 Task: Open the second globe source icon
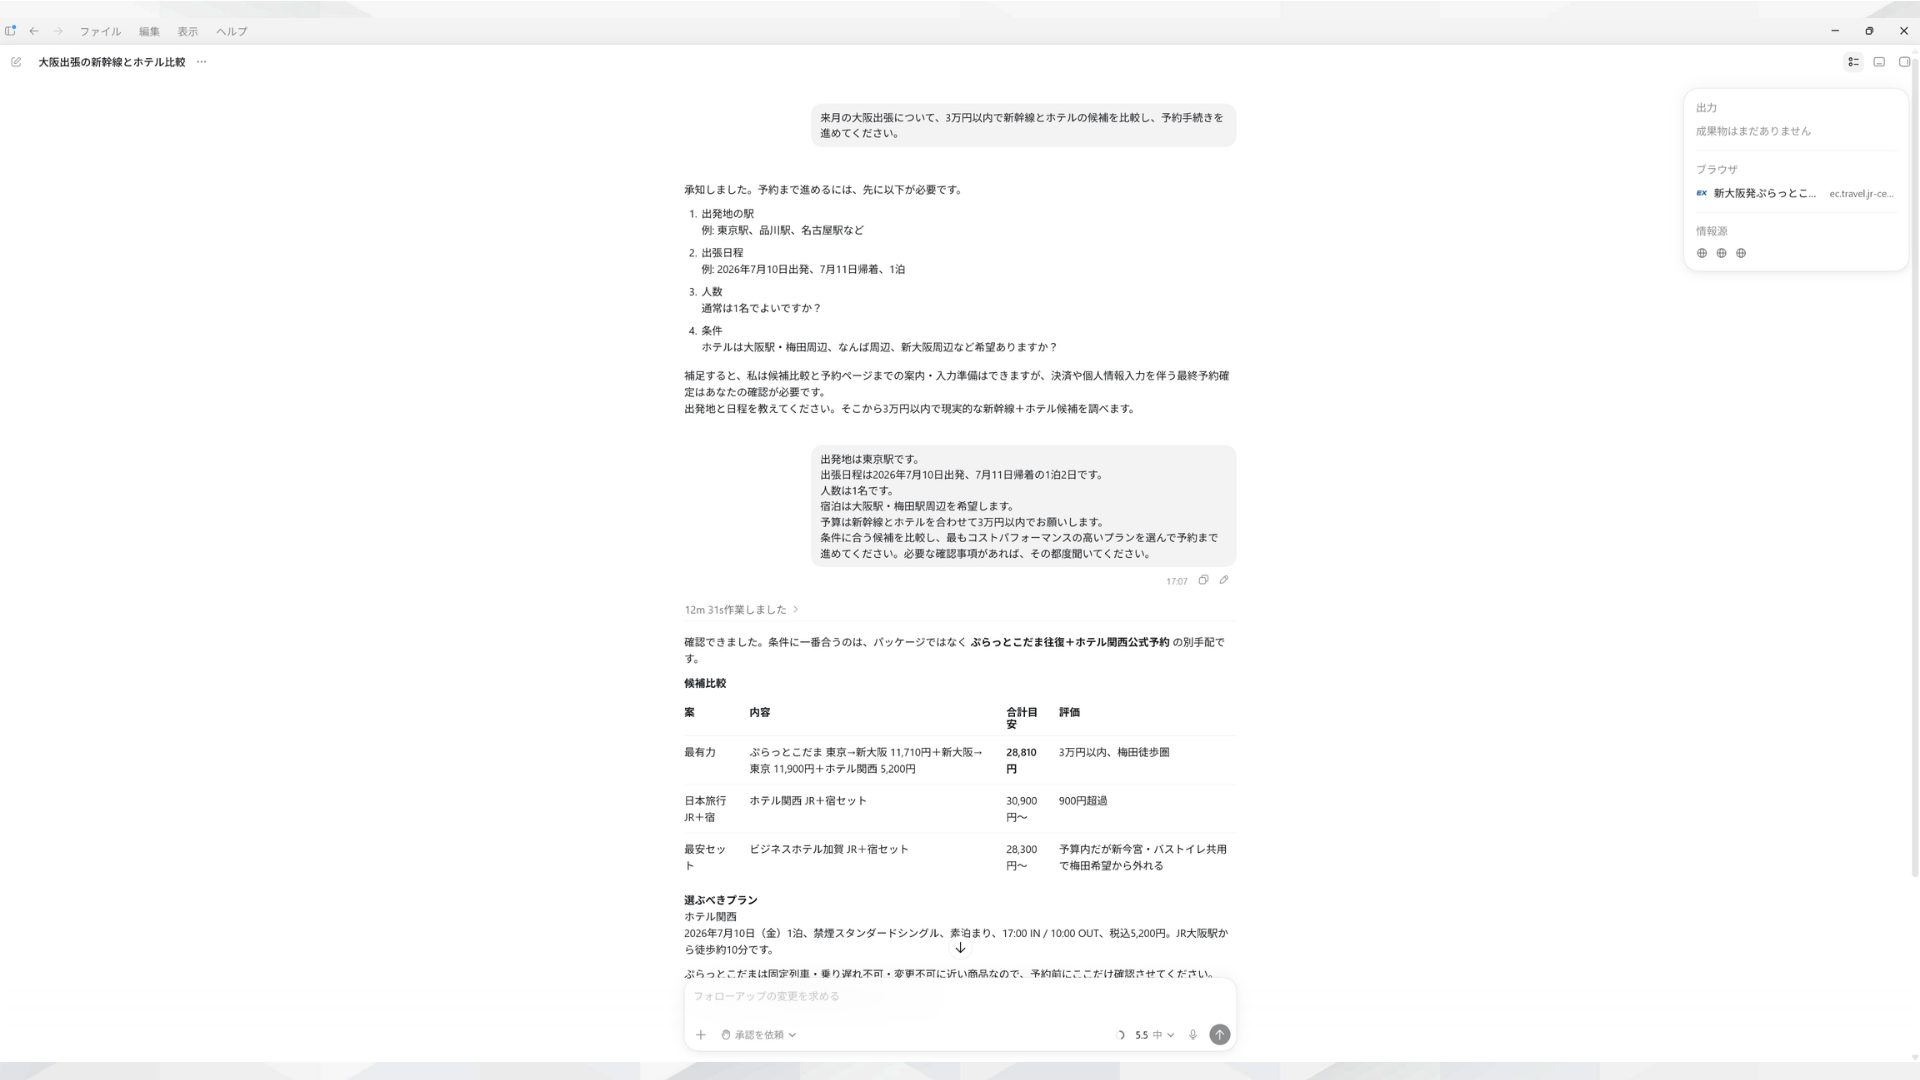[1721, 253]
